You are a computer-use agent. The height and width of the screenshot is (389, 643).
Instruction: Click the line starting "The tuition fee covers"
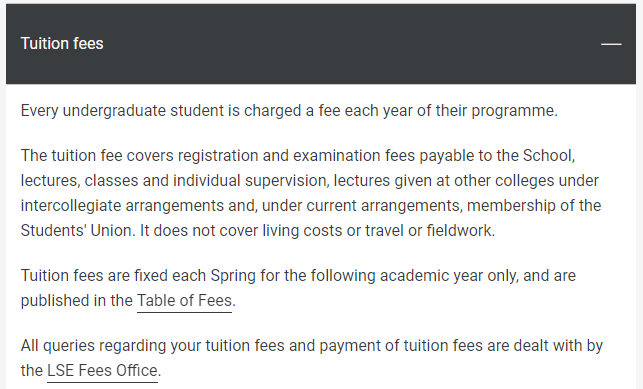(x=298, y=156)
